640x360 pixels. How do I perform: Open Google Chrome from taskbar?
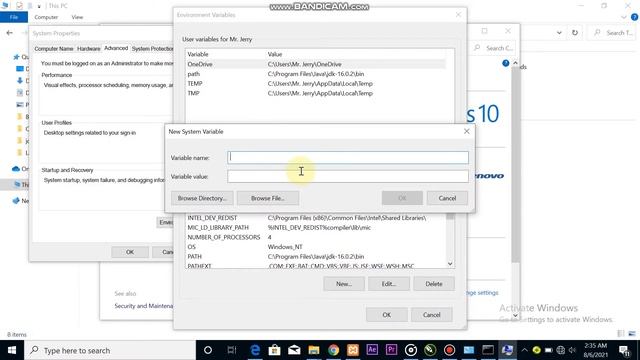click(x=333, y=350)
